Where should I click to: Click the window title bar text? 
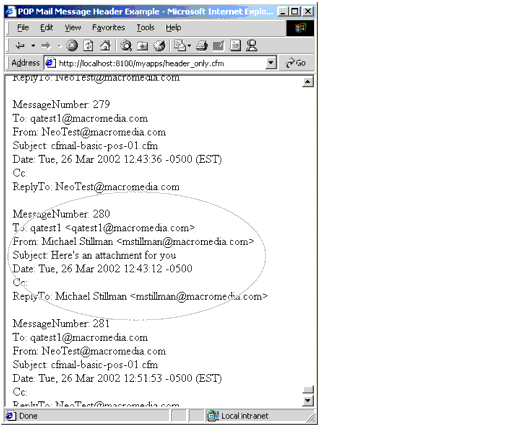point(145,12)
